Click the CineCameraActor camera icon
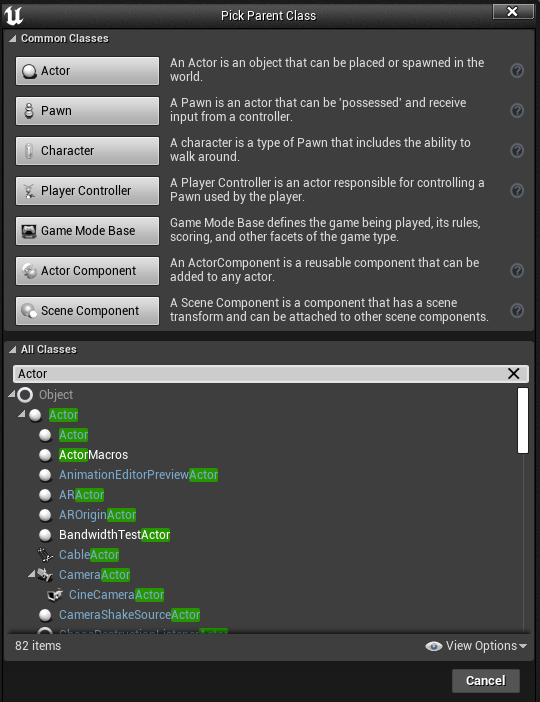Screen dimensions: 540x702 point(55,595)
